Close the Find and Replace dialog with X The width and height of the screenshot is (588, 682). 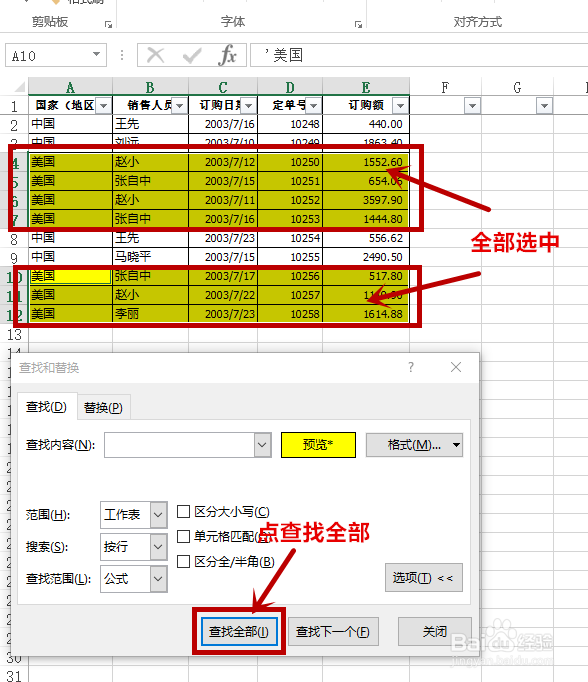point(456,367)
